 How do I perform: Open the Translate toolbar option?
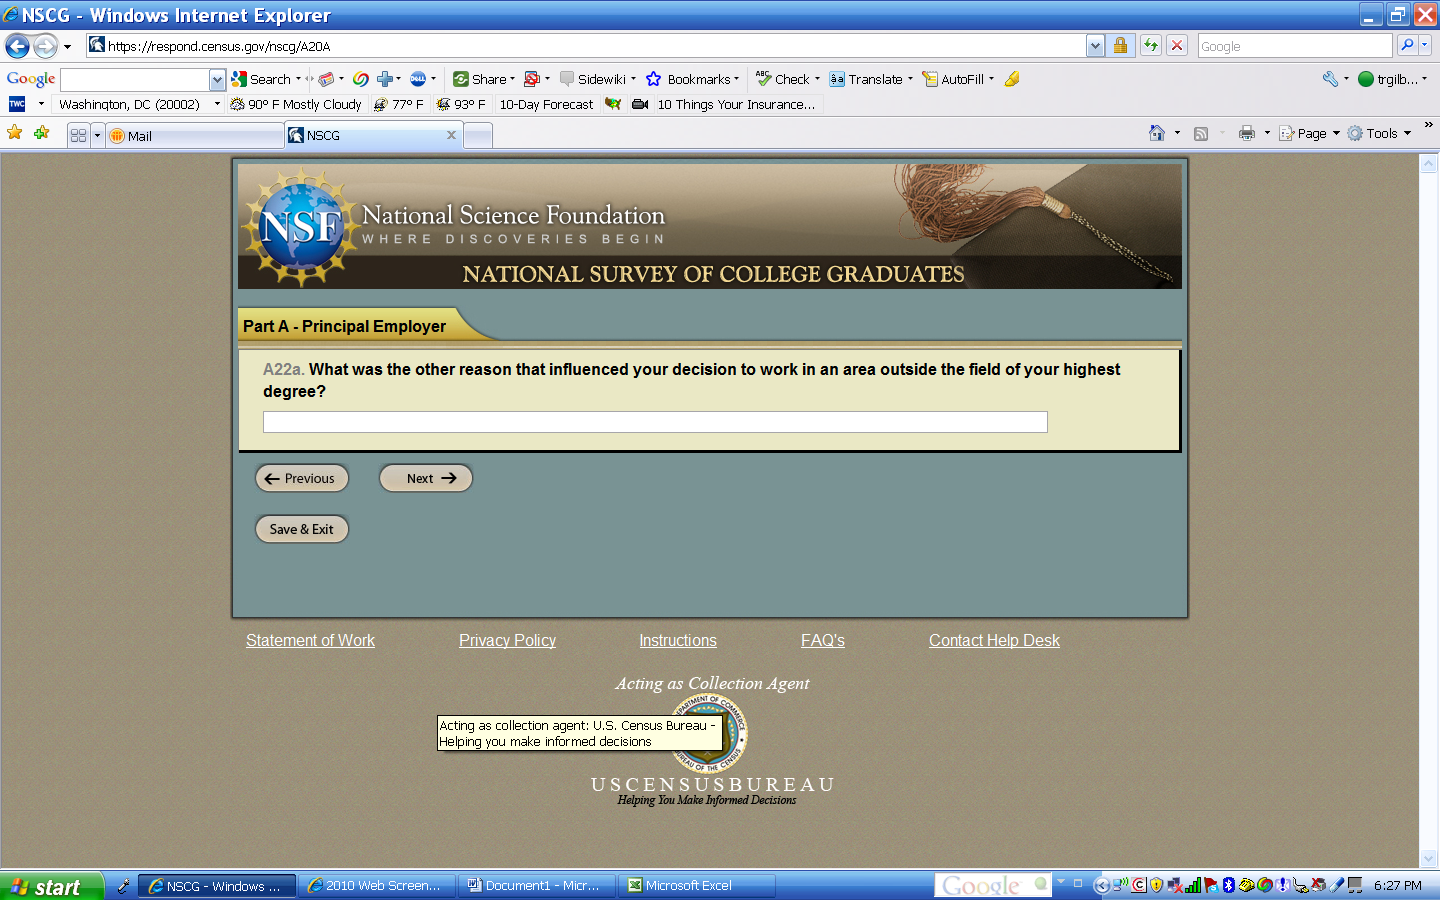tap(868, 79)
